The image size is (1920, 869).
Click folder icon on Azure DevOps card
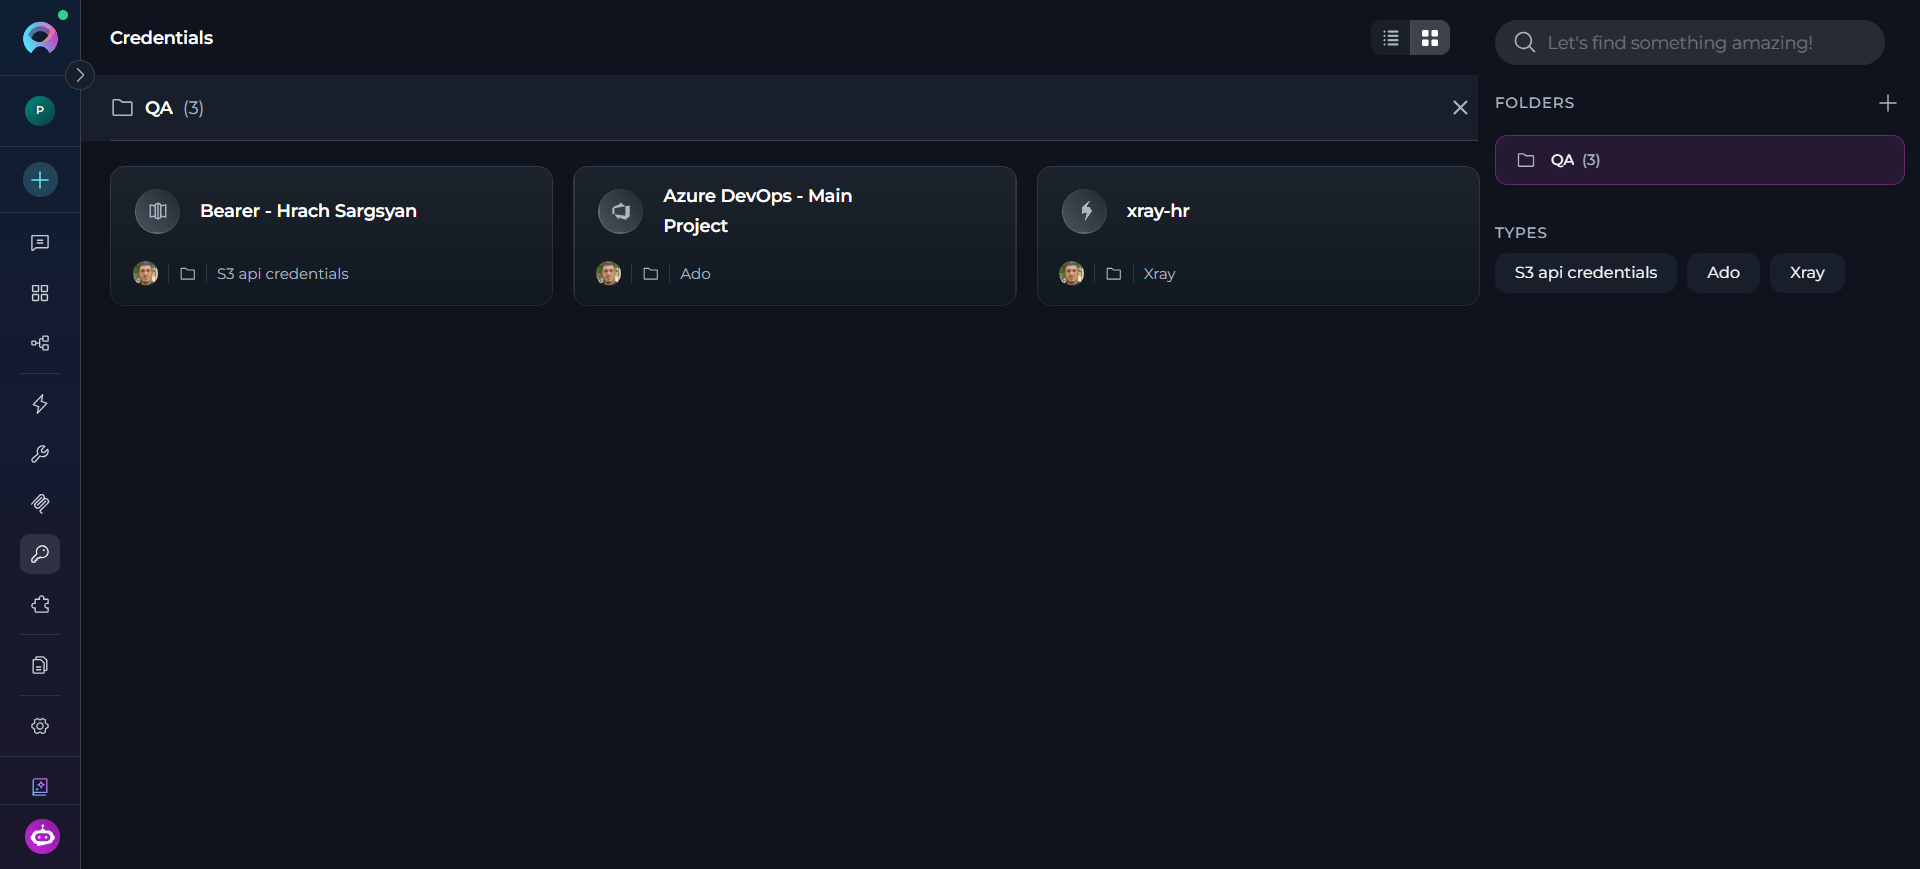point(650,274)
